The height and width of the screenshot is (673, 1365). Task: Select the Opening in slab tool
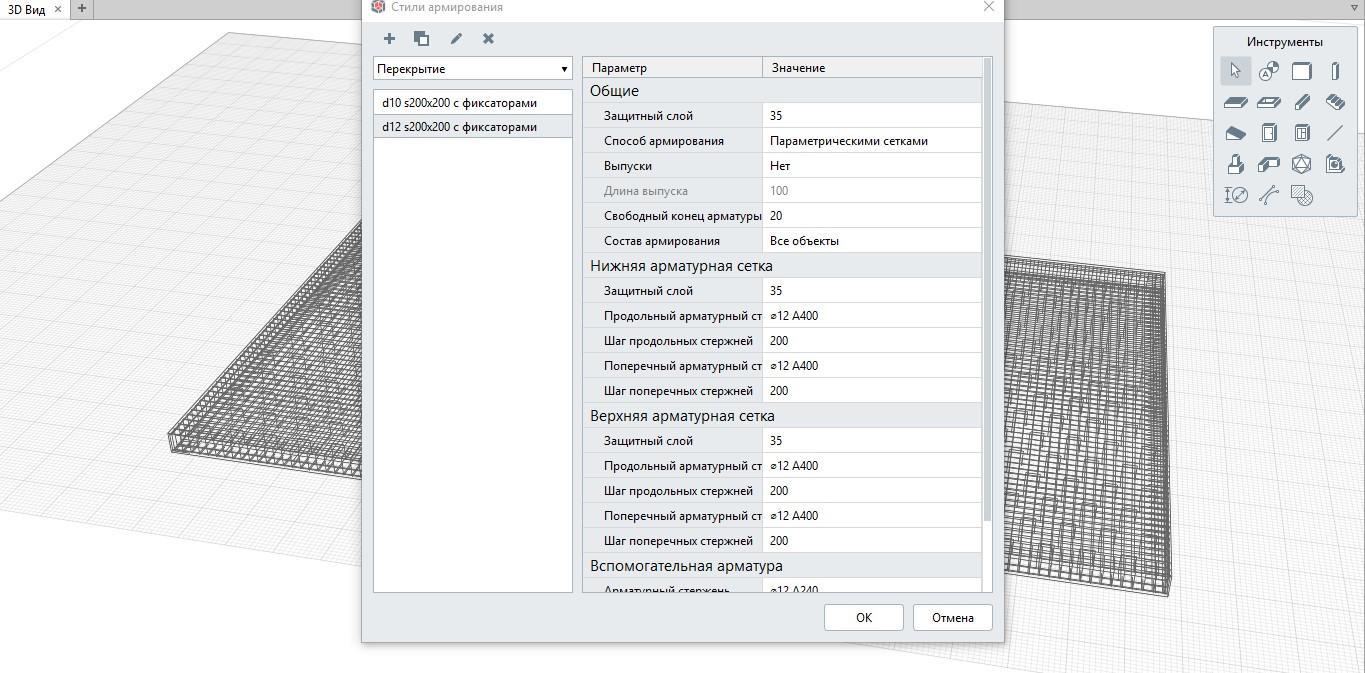(x=1269, y=102)
